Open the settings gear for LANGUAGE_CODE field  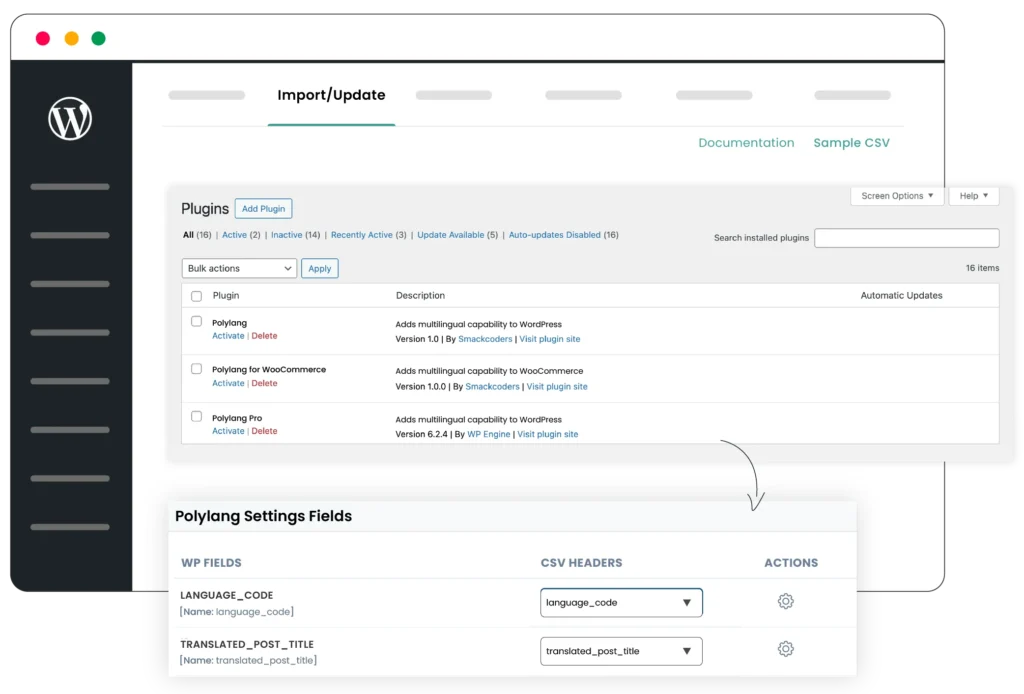785,601
